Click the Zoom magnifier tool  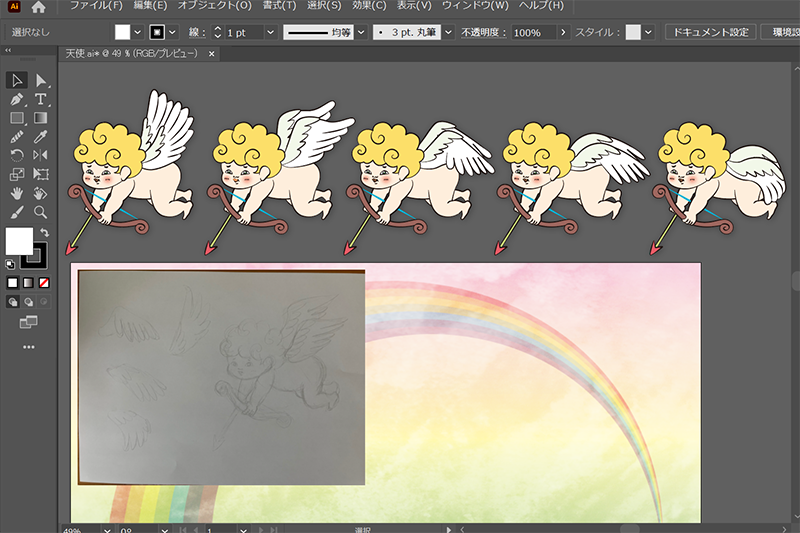click(x=41, y=212)
